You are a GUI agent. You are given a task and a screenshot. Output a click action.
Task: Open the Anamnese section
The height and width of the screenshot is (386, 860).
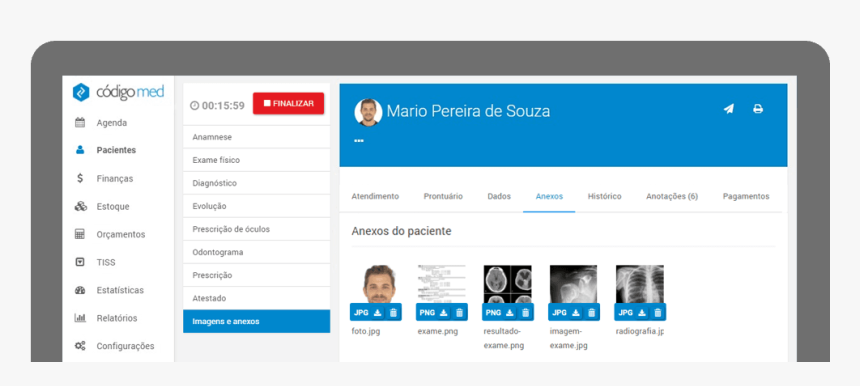(257, 137)
